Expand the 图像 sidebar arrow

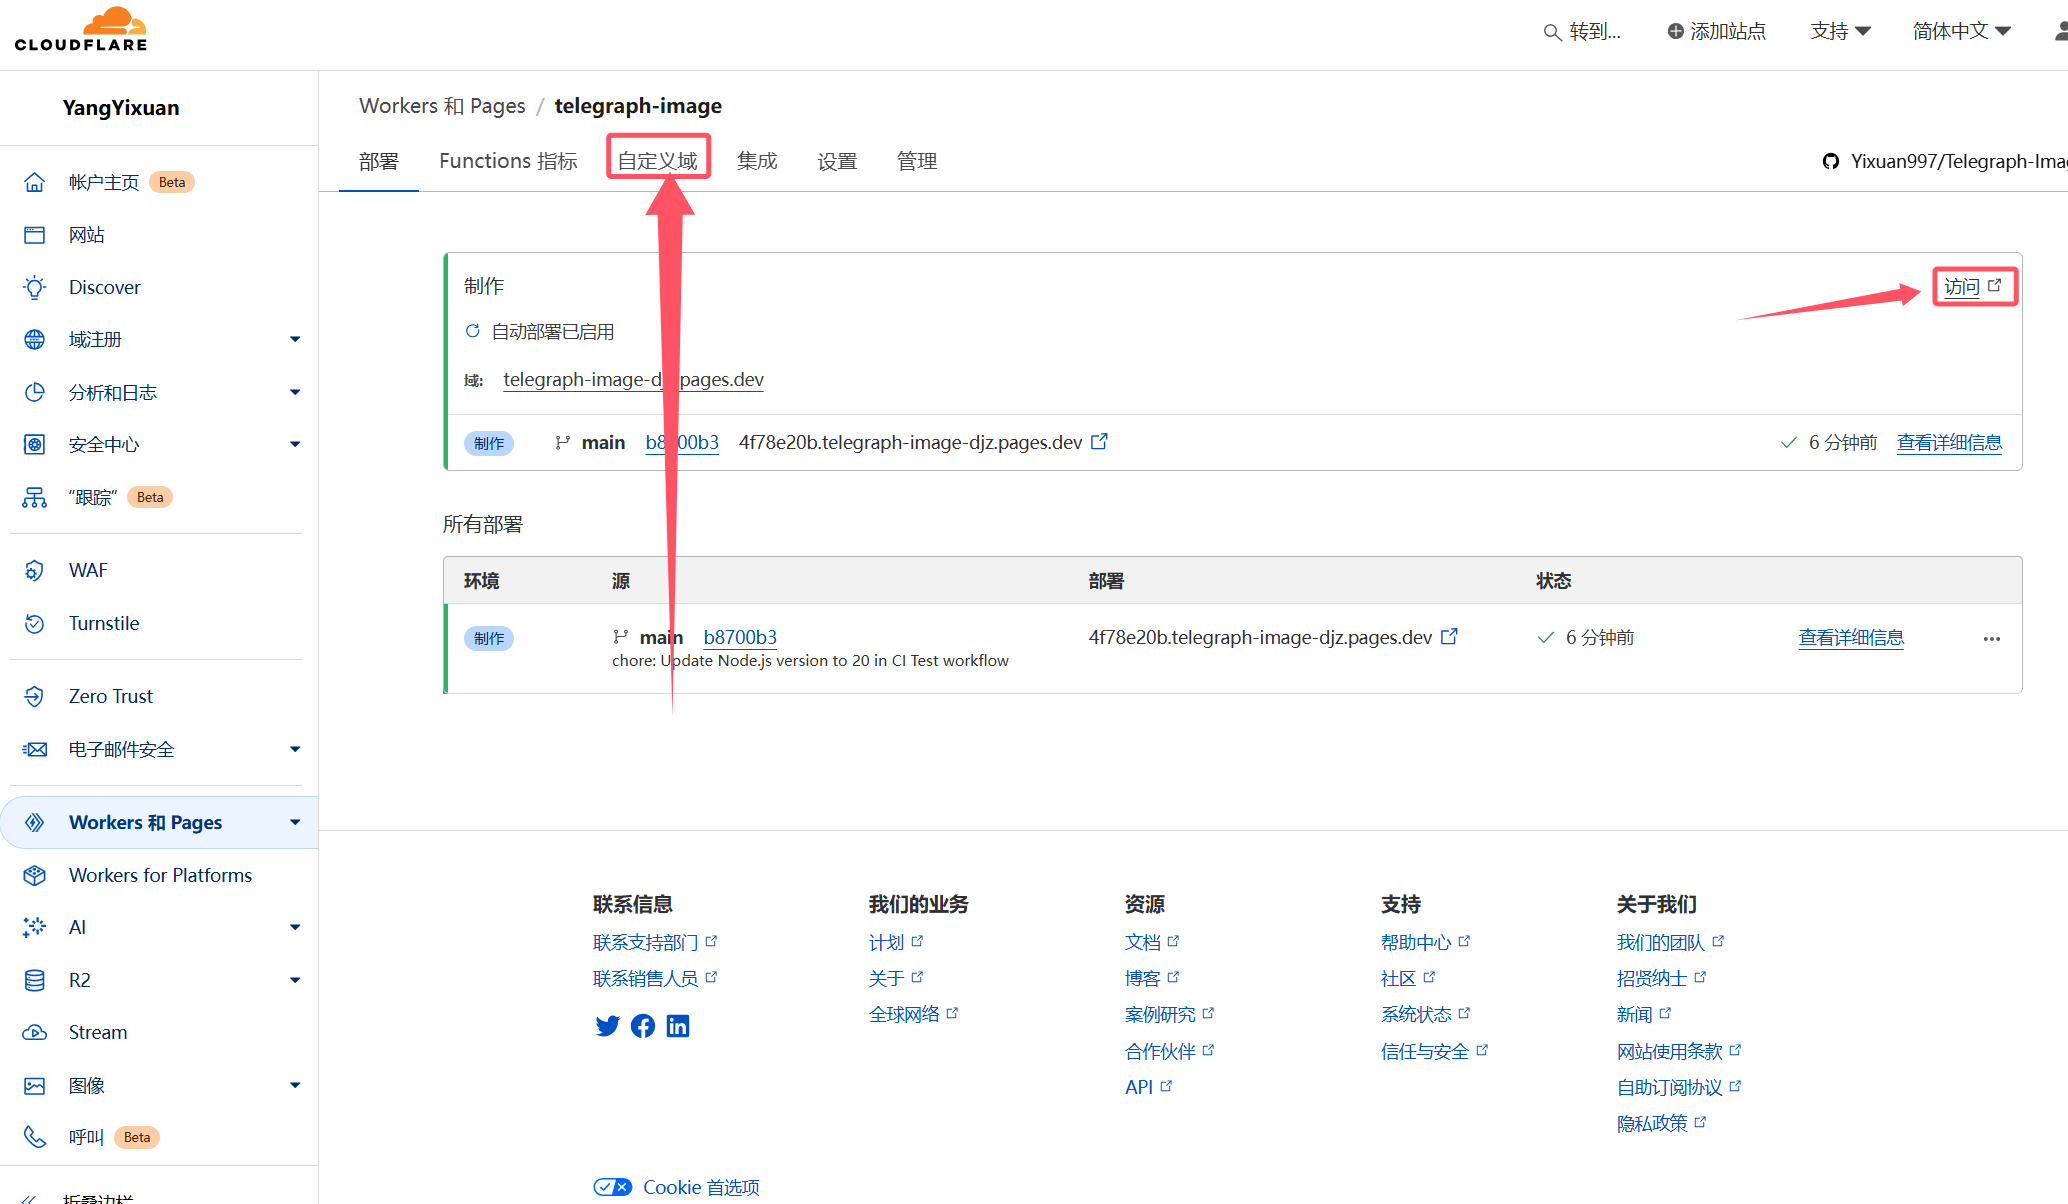point(295,1085)
